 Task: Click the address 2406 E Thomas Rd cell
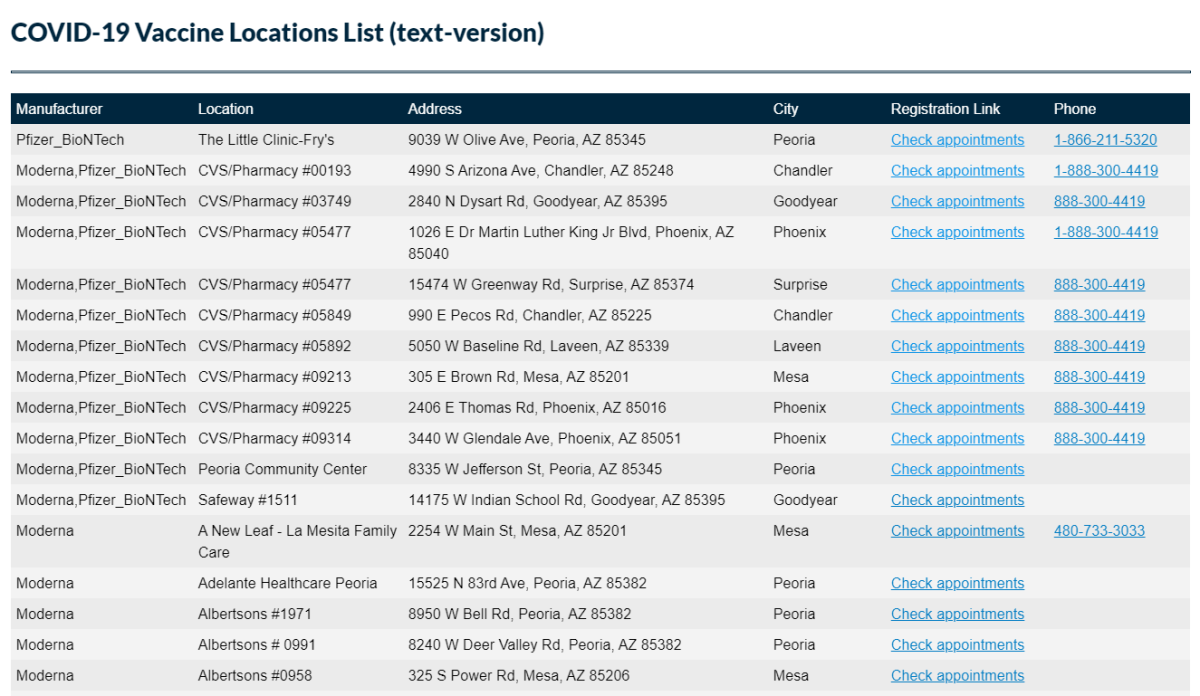pos(537,408)
